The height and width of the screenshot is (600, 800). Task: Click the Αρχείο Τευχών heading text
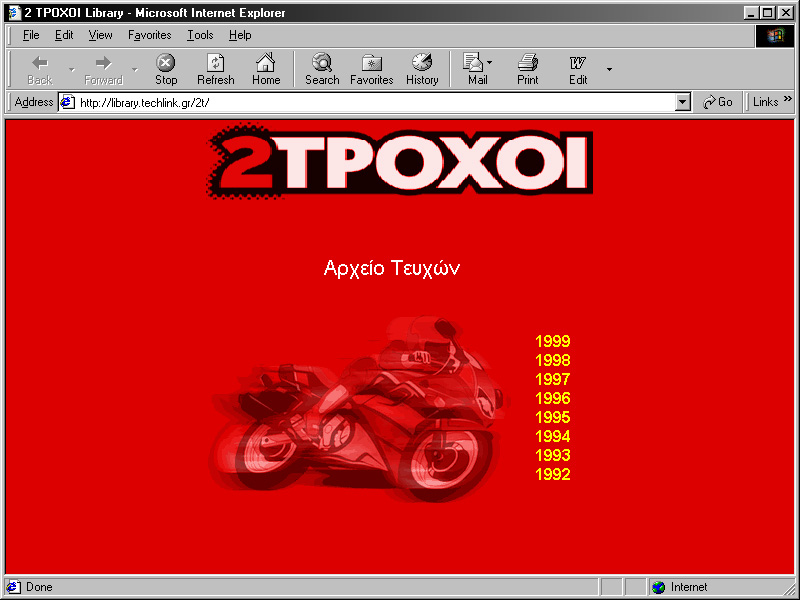[392, 268]
